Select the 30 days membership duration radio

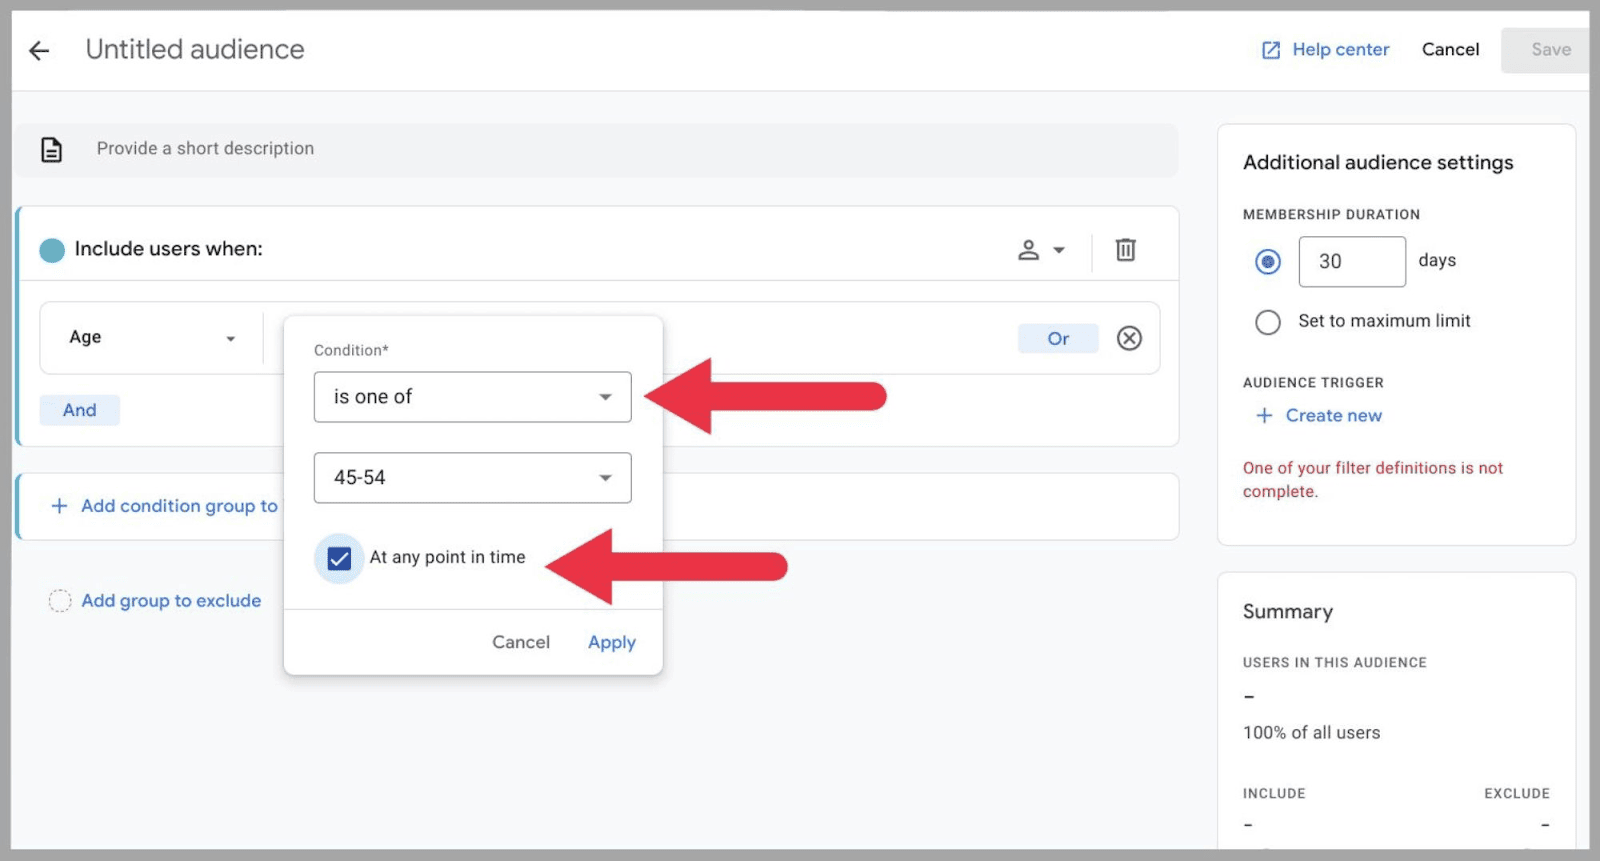click(x=1267, y=262)
